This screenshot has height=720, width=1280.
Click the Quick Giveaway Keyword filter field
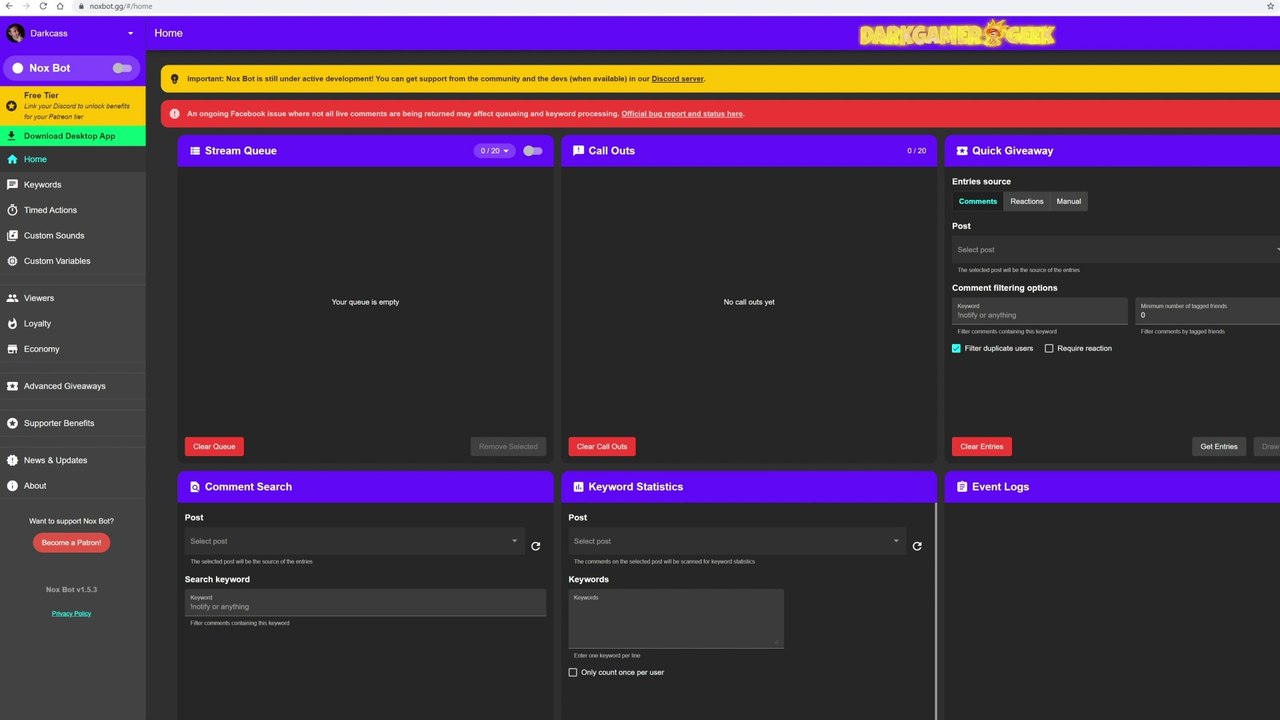point(1039,311)
